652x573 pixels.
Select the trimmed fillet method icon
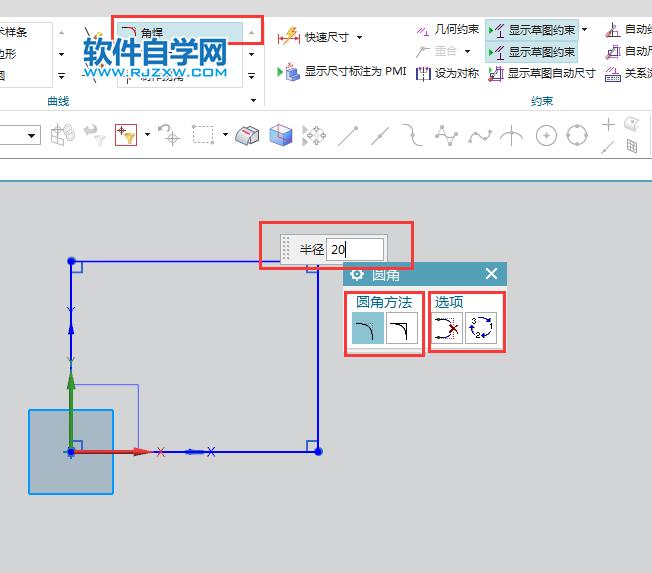tap(368, 328)
